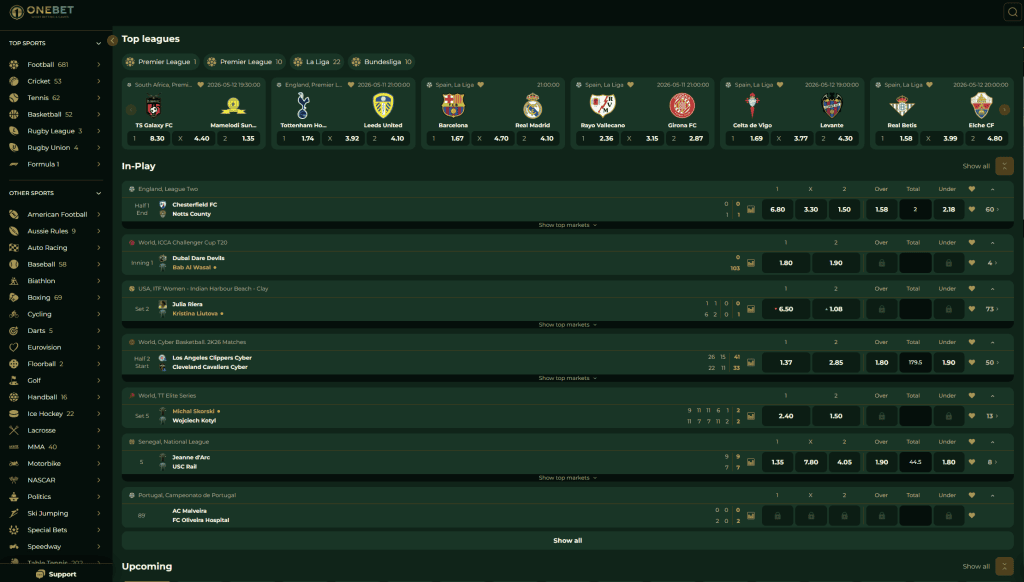
Task: Favorite the Tottenham vs Leeds United card
Action: [x=351, y=85]
